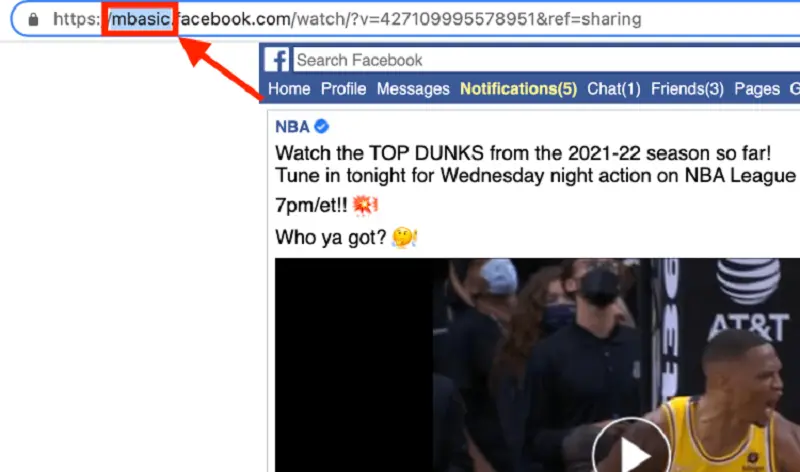Open the Home link
Screen dimensions: 800x472
289,89
